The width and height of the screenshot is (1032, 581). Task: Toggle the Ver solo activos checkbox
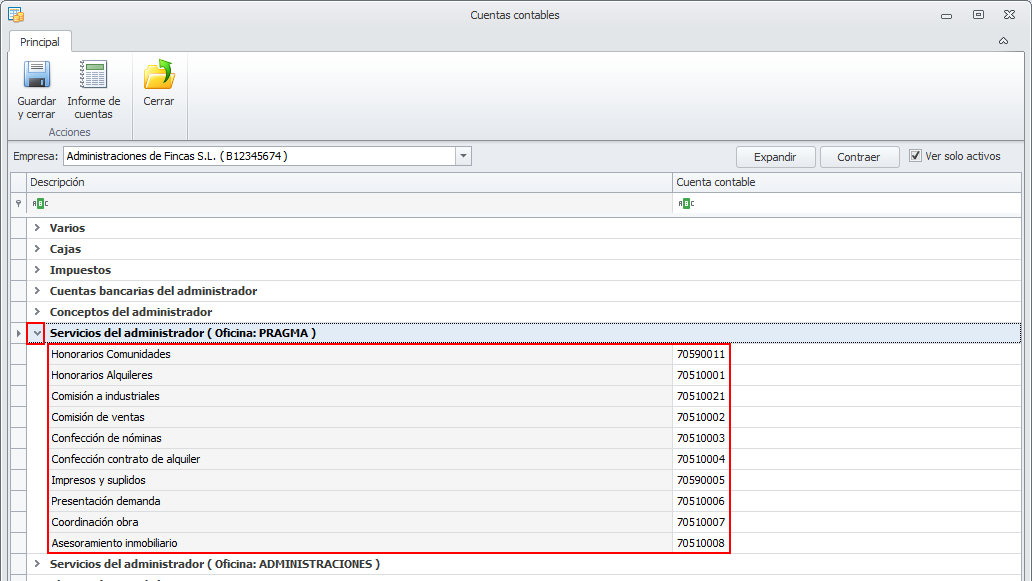tap(915, 156)
